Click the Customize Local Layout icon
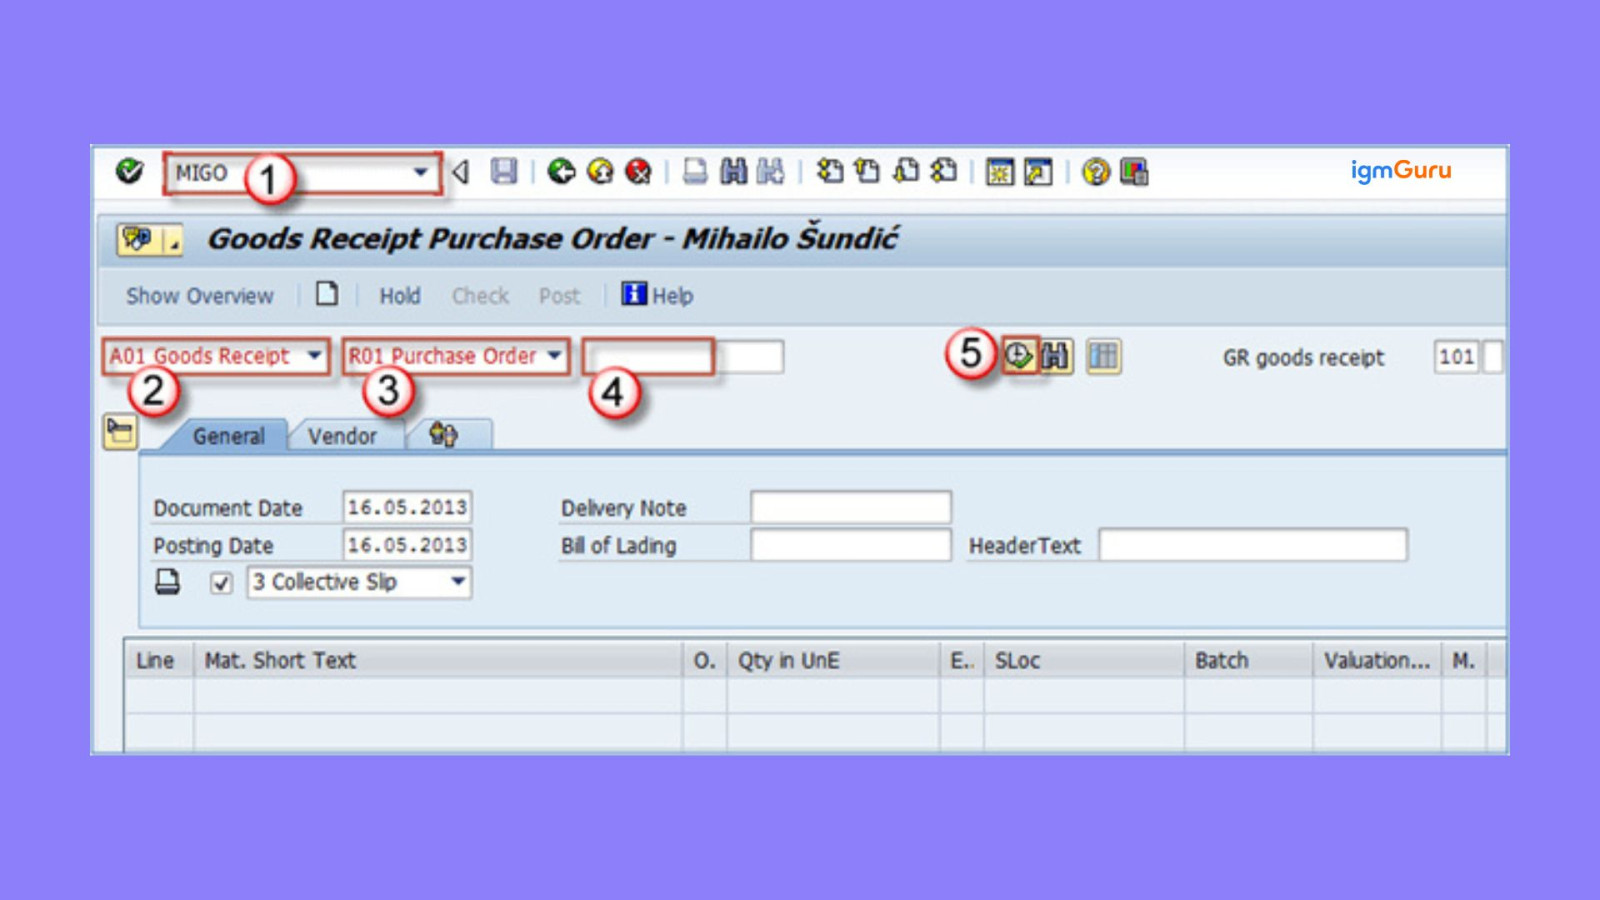 (1134, 172)
